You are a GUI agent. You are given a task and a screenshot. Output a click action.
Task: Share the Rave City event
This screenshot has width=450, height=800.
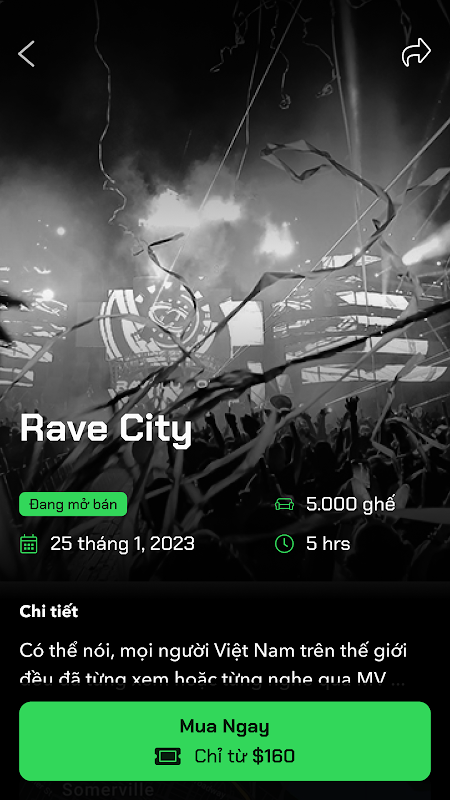click(x=416, y=52)
